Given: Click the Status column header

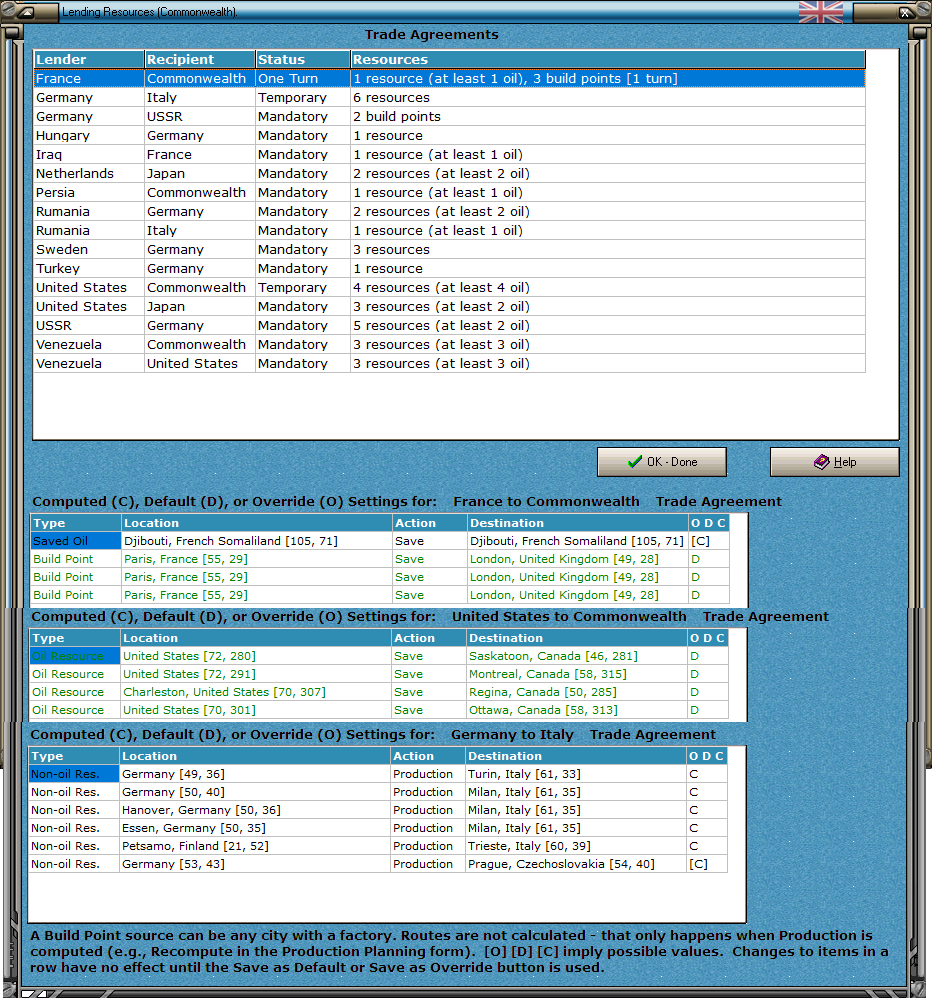Looking at the screenshot, I should point(303,59).
